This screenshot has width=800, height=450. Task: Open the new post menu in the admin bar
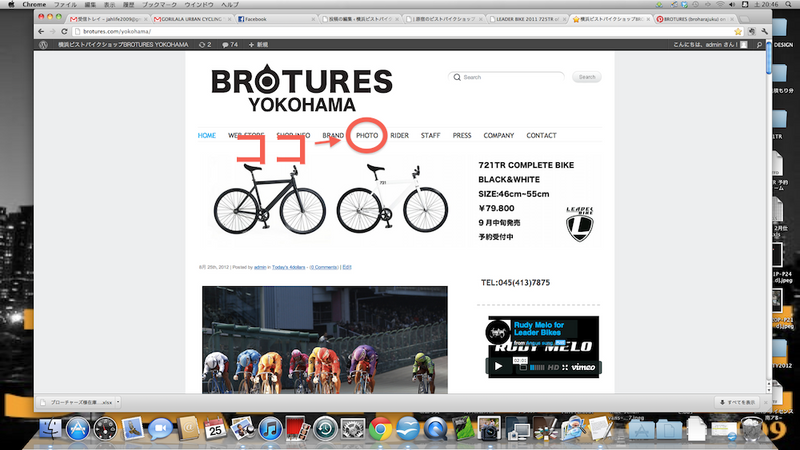click(x=258, y=45)
